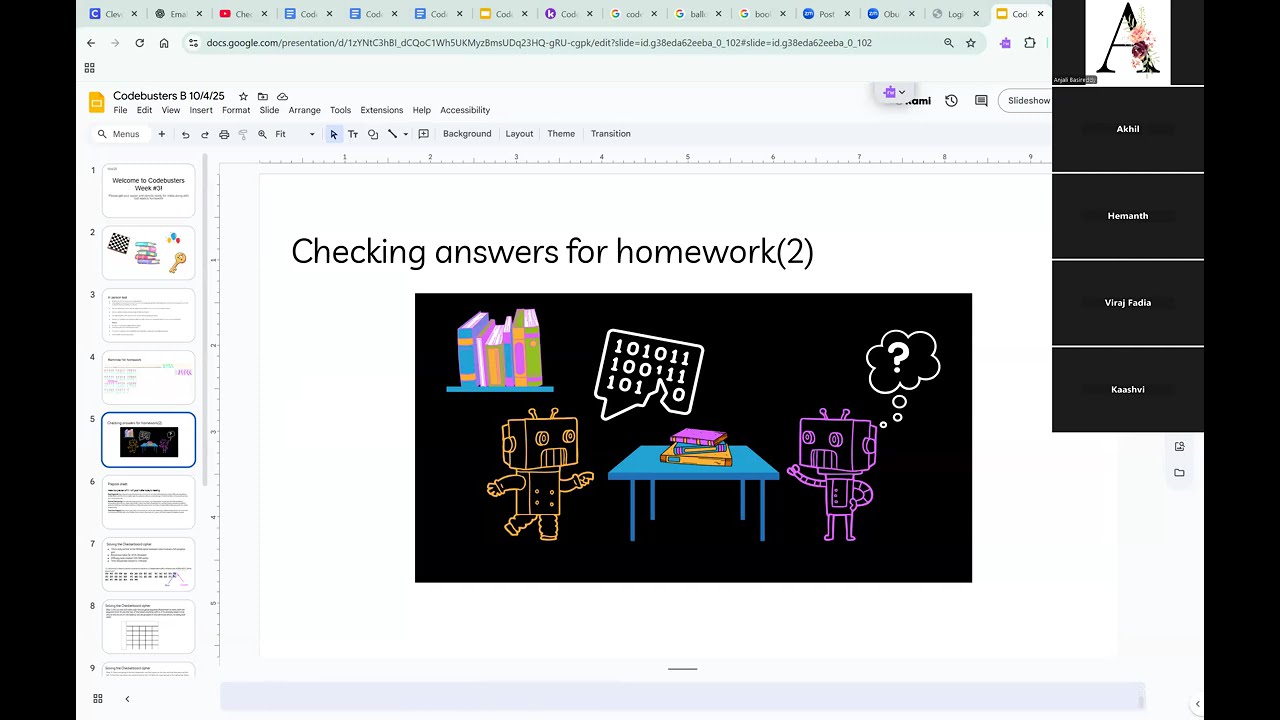Image resolution: width=1280 pixels, height=720 pixels.
Task: Click the Theme toolbar button
Action: (x=561, y=134)
